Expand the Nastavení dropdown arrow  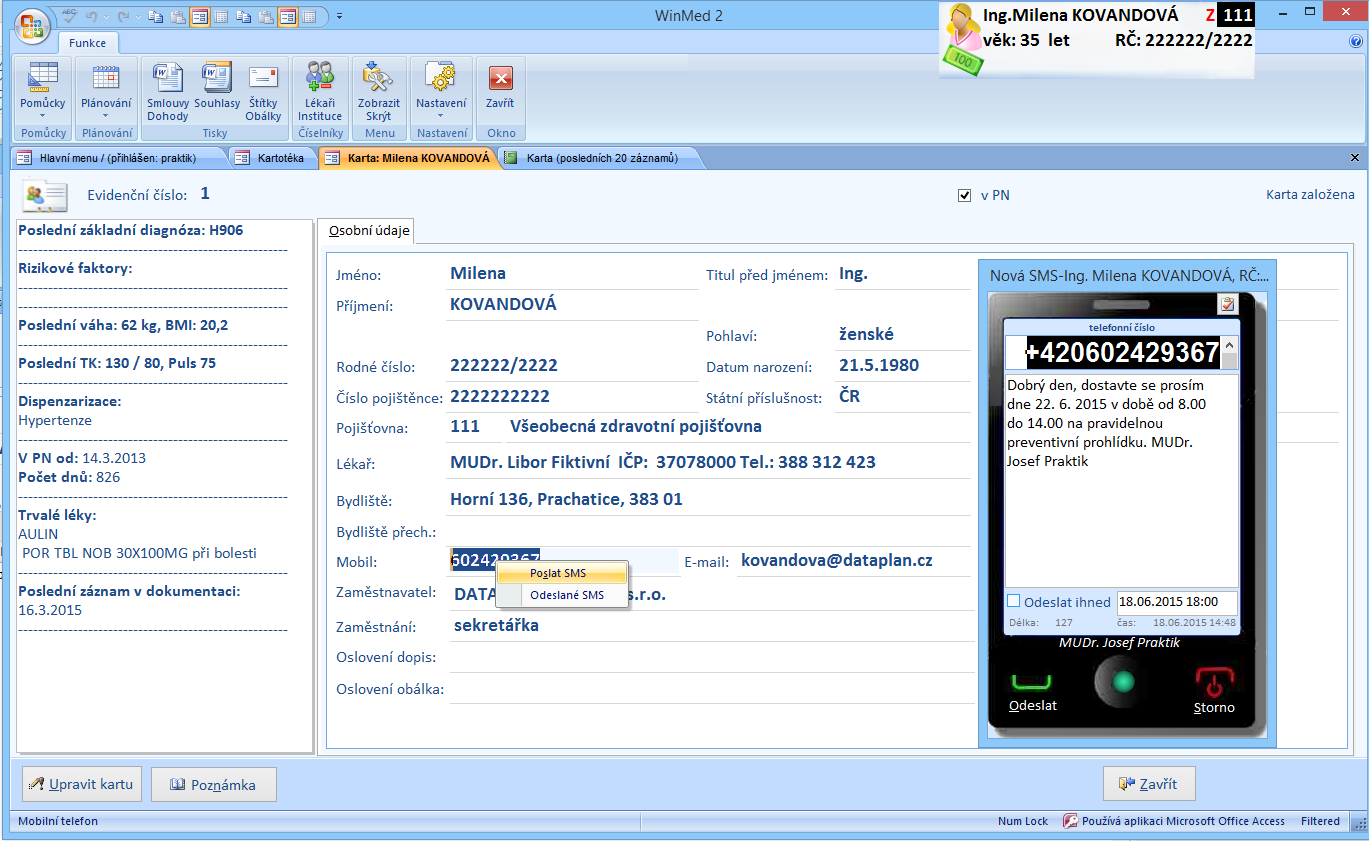[441, 115]
